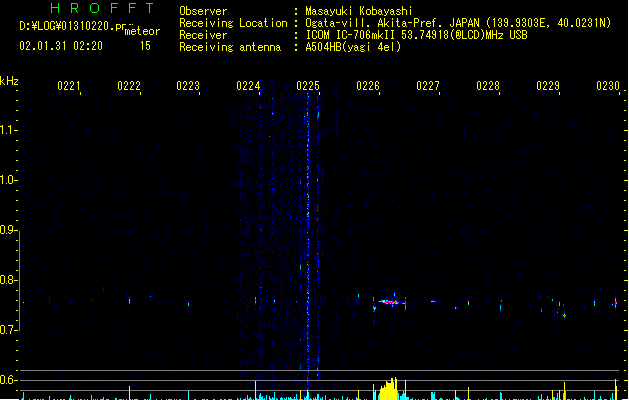
Task: Click the 0226 time marker
Action: coord(368,86)
